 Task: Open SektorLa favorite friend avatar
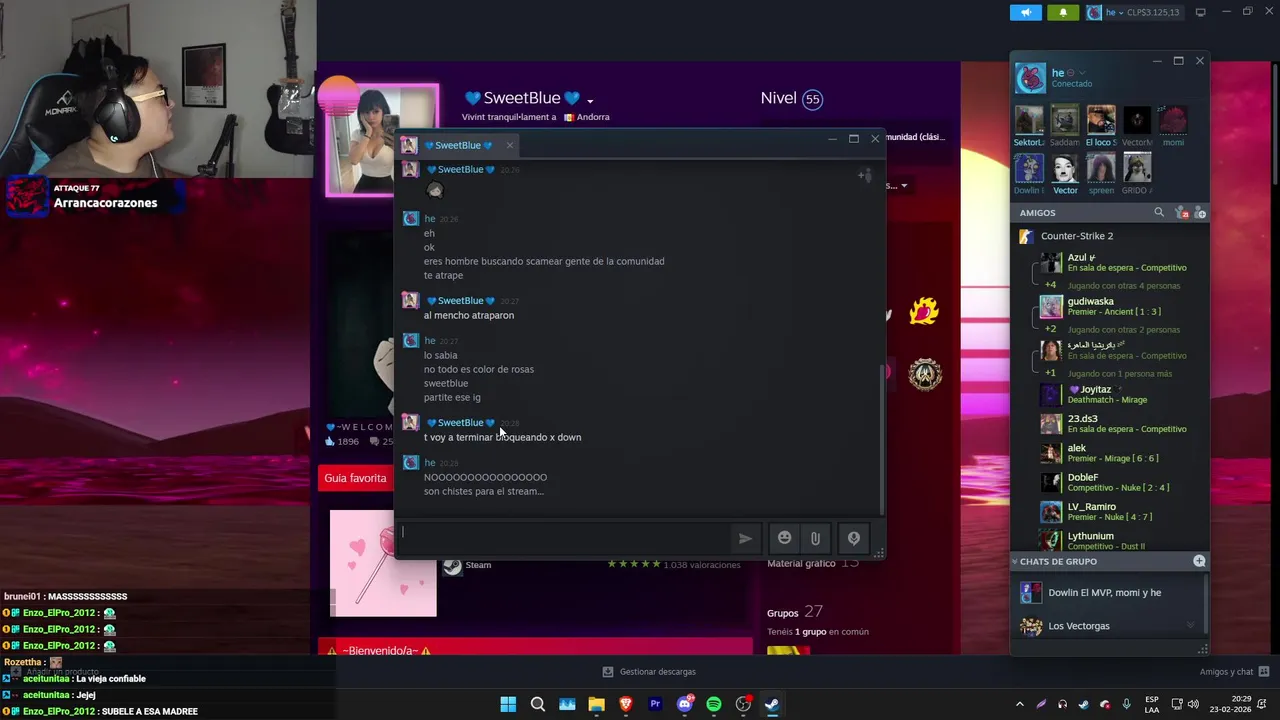[x=1029, y=120]
